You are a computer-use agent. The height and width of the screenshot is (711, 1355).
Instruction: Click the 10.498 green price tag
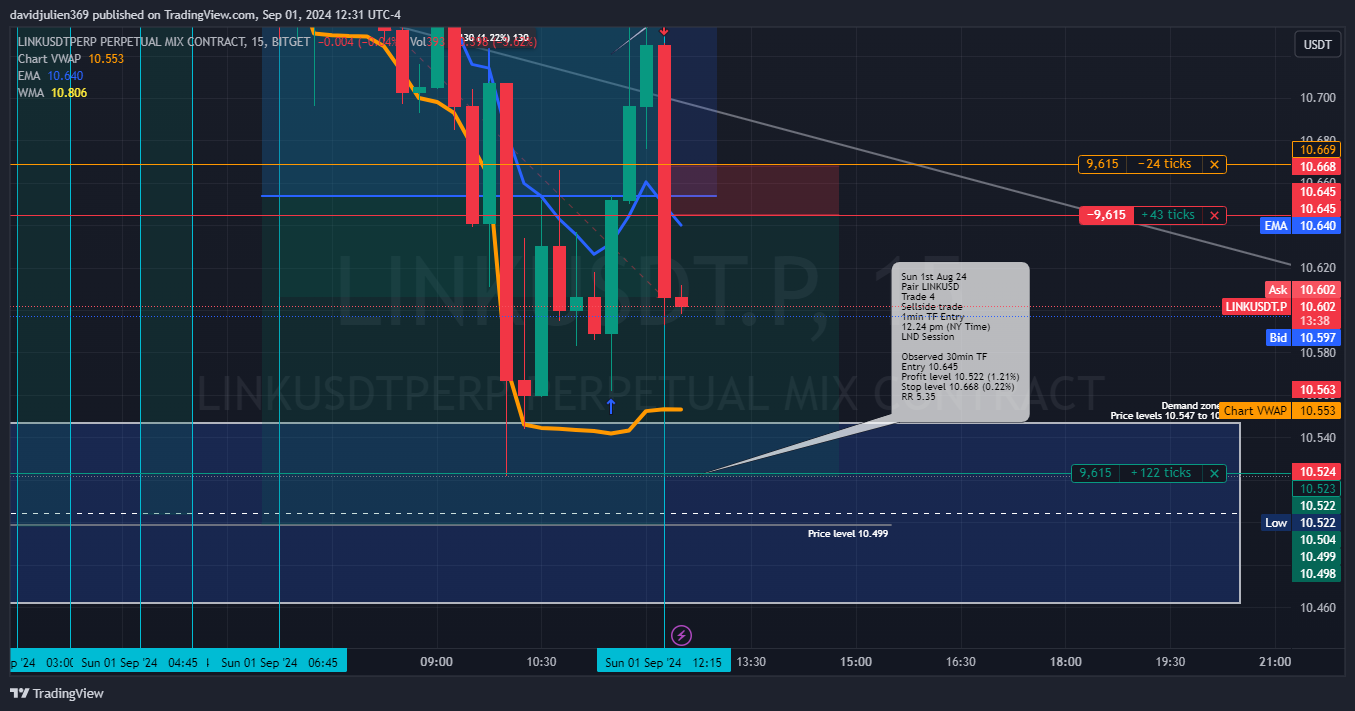pos(1315,574)
